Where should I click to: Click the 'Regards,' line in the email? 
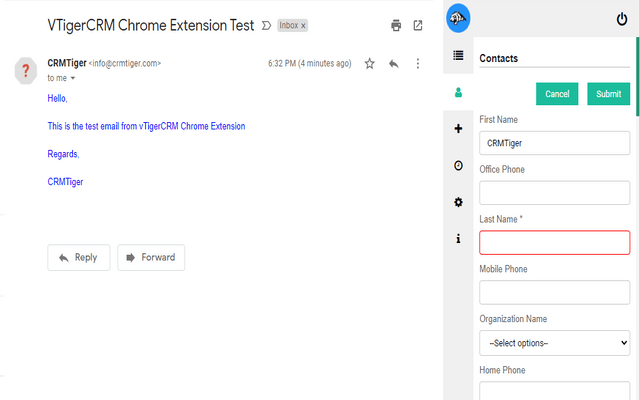click(x=63, y=154)
